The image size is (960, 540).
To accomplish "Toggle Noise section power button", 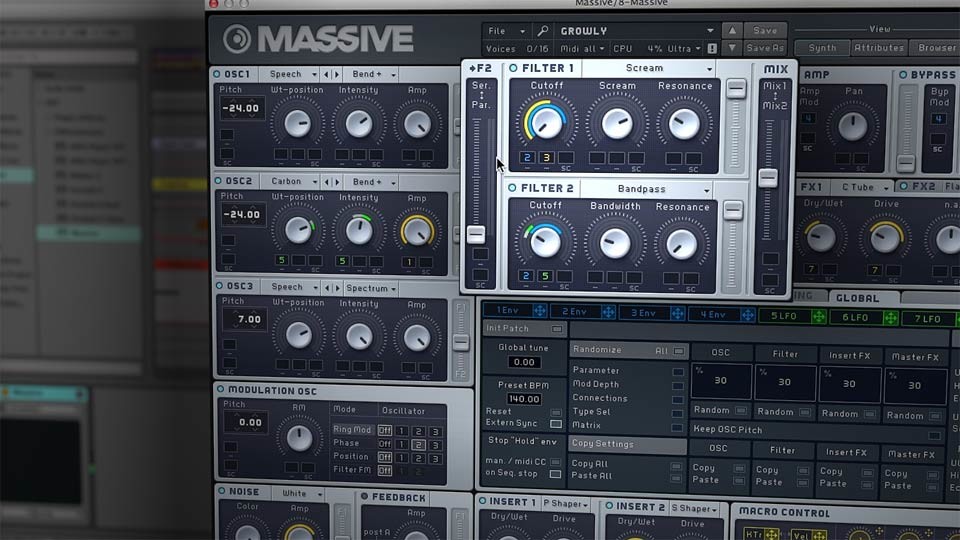I will click(222, 491).
